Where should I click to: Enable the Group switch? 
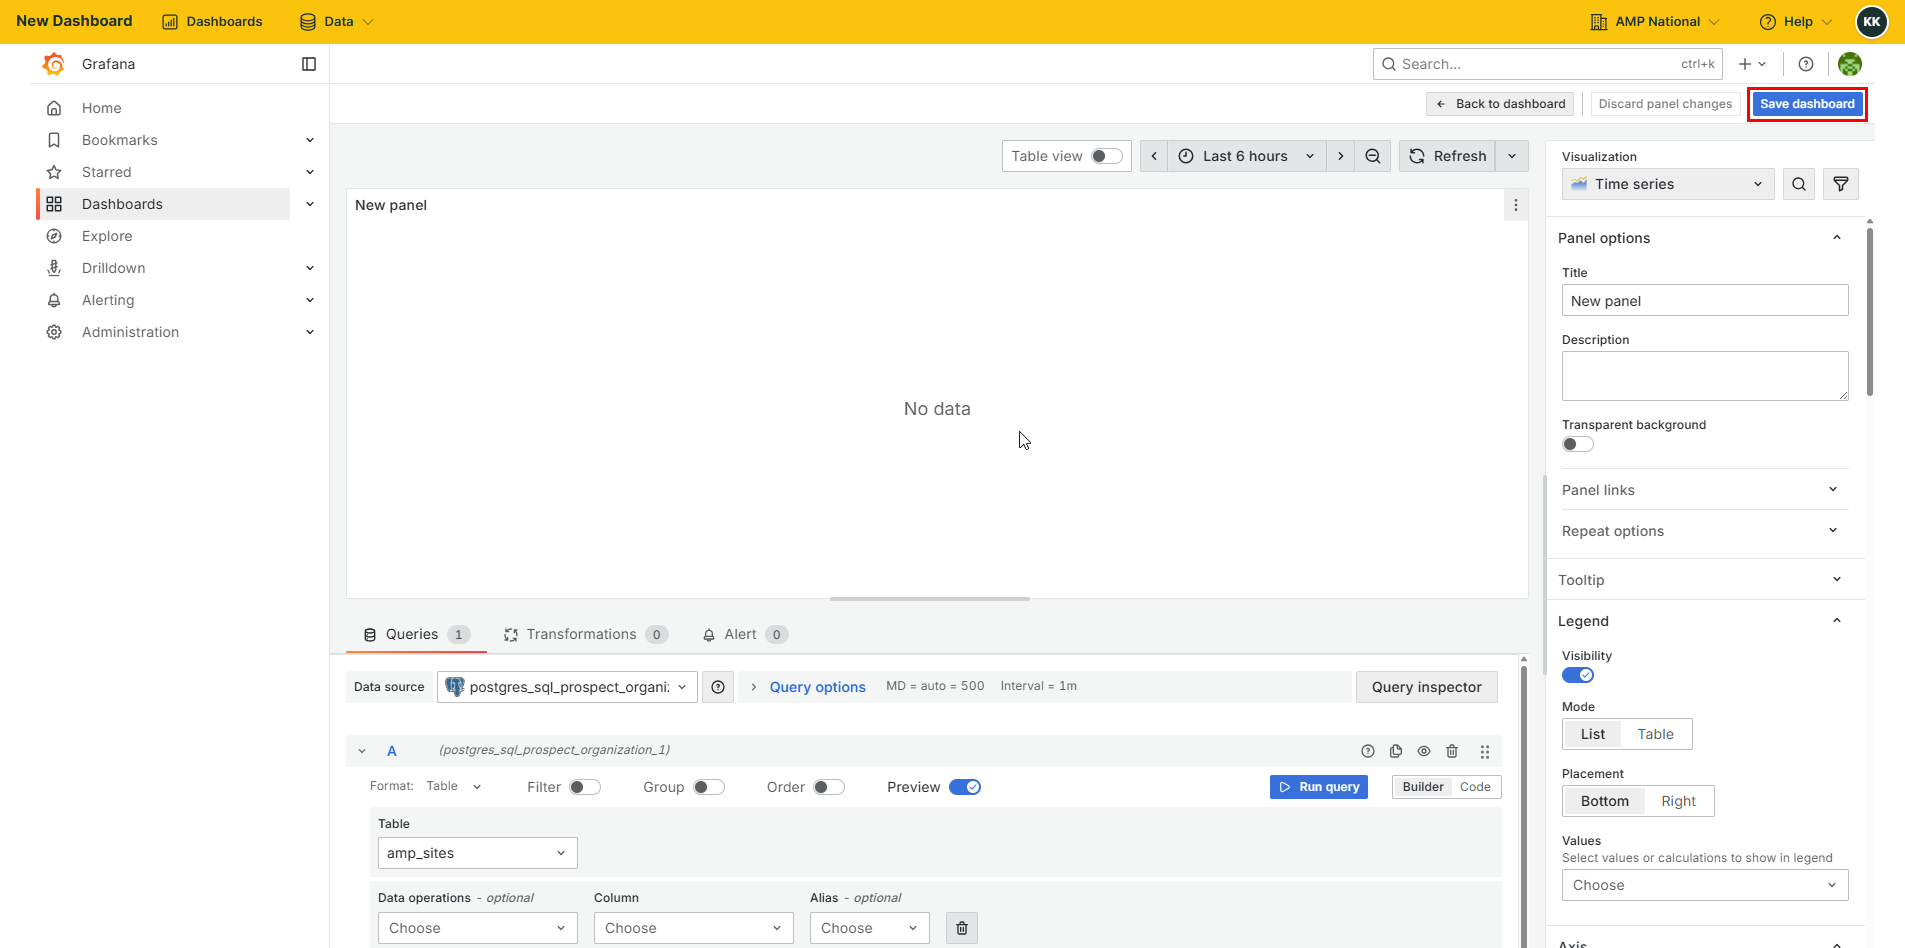[x=709, y=787]
